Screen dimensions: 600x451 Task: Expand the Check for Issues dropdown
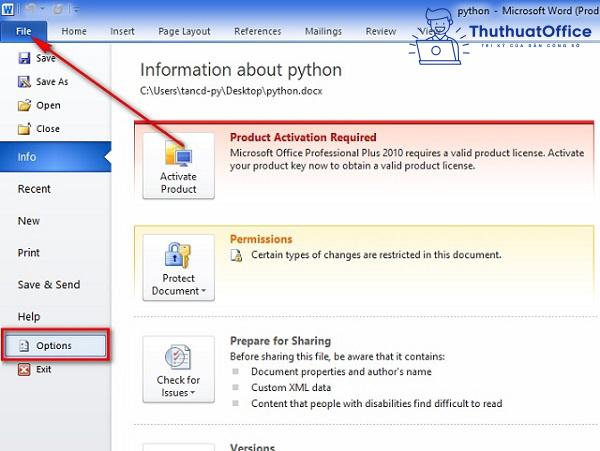pyautogui.click(x=178, y=370)
